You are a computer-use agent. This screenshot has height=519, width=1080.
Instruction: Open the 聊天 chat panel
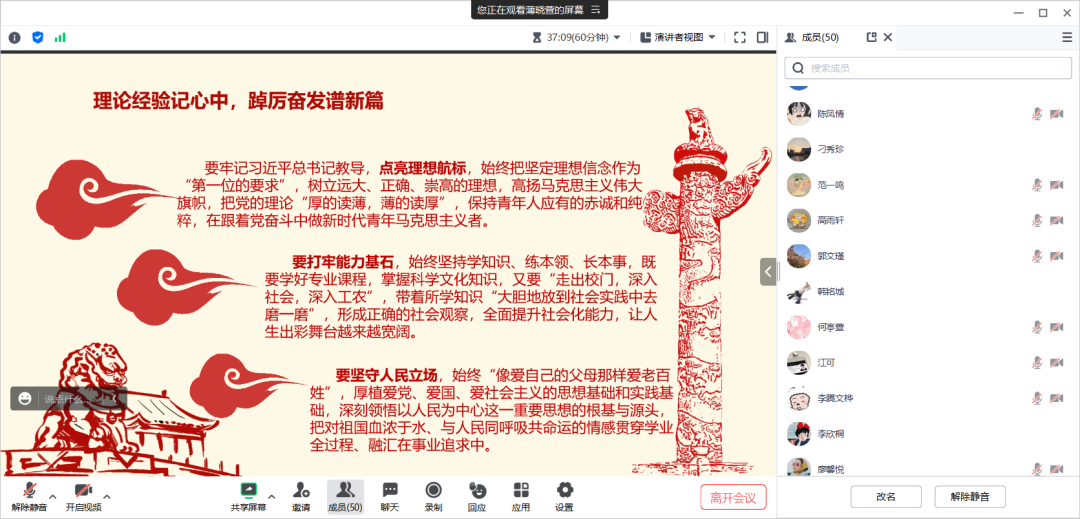point(389,495)
